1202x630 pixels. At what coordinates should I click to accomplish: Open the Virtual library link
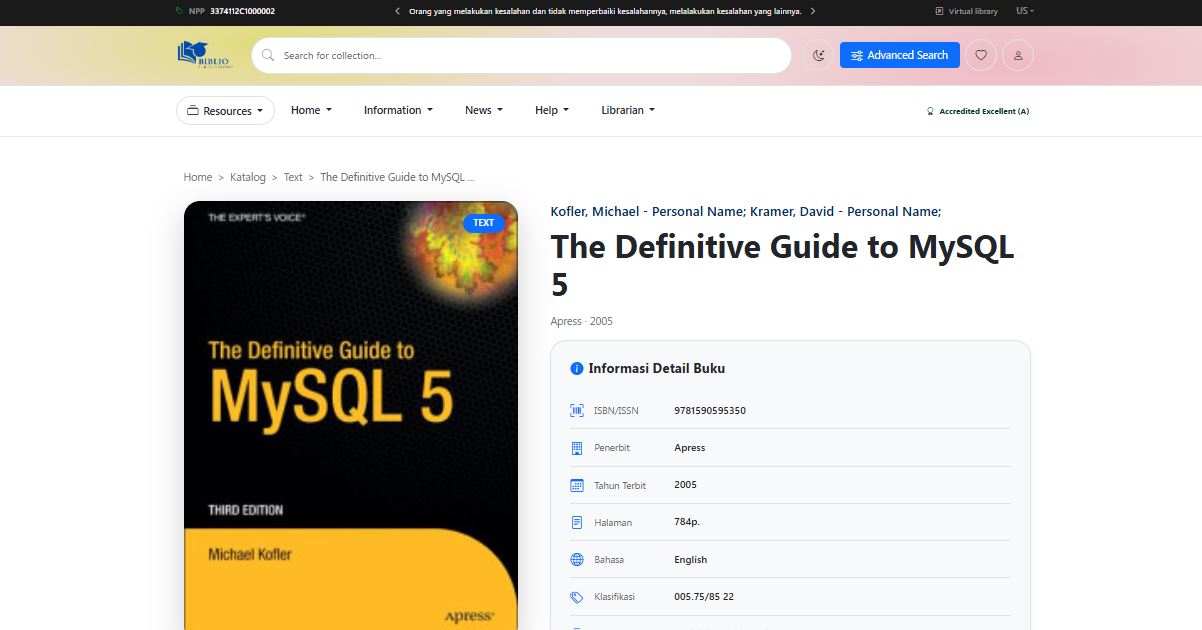tap(966, 11)
